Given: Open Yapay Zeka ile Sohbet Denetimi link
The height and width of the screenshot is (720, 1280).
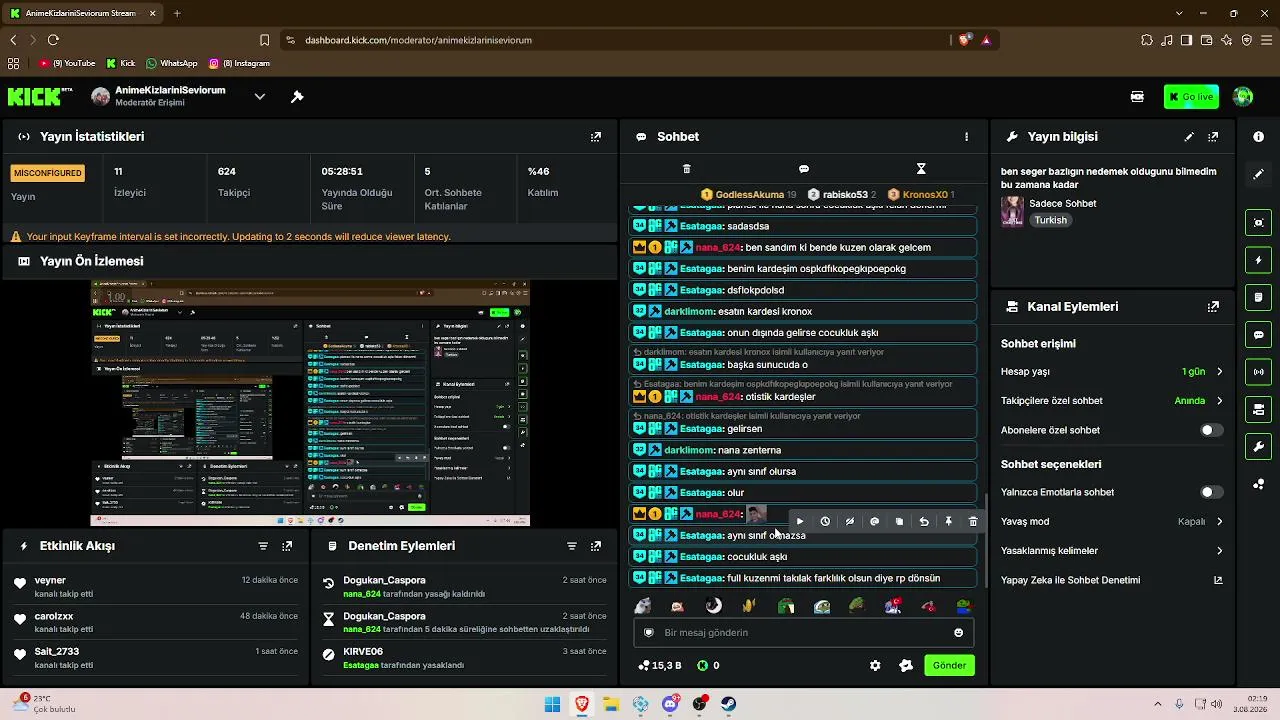Looking at the screenshot, I should [x=1111, y=580].
